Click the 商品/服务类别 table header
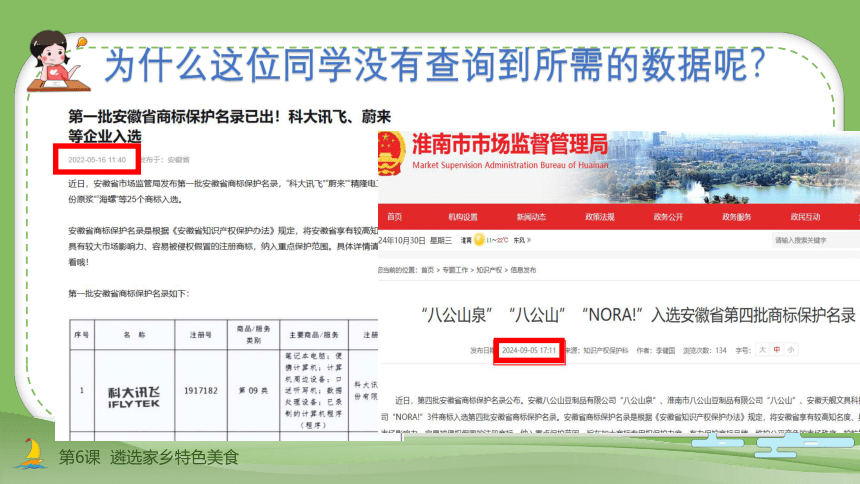 [x=253, y=335]
